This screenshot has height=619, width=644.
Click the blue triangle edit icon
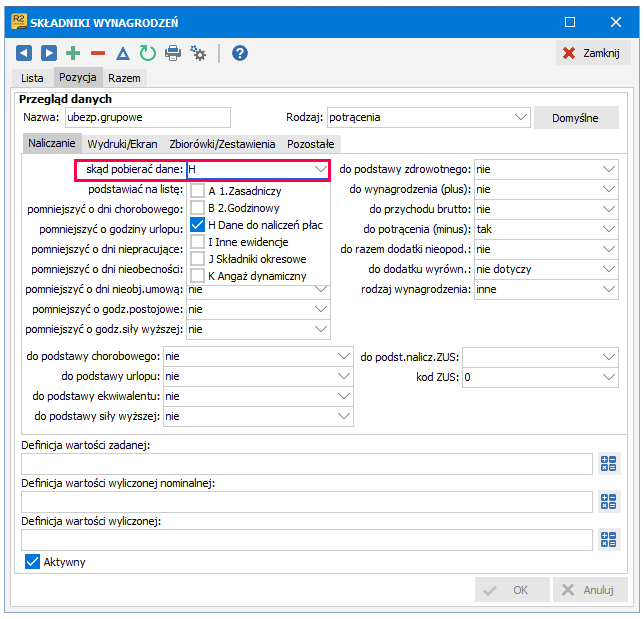pyautogui.click(x=122, y=53)
